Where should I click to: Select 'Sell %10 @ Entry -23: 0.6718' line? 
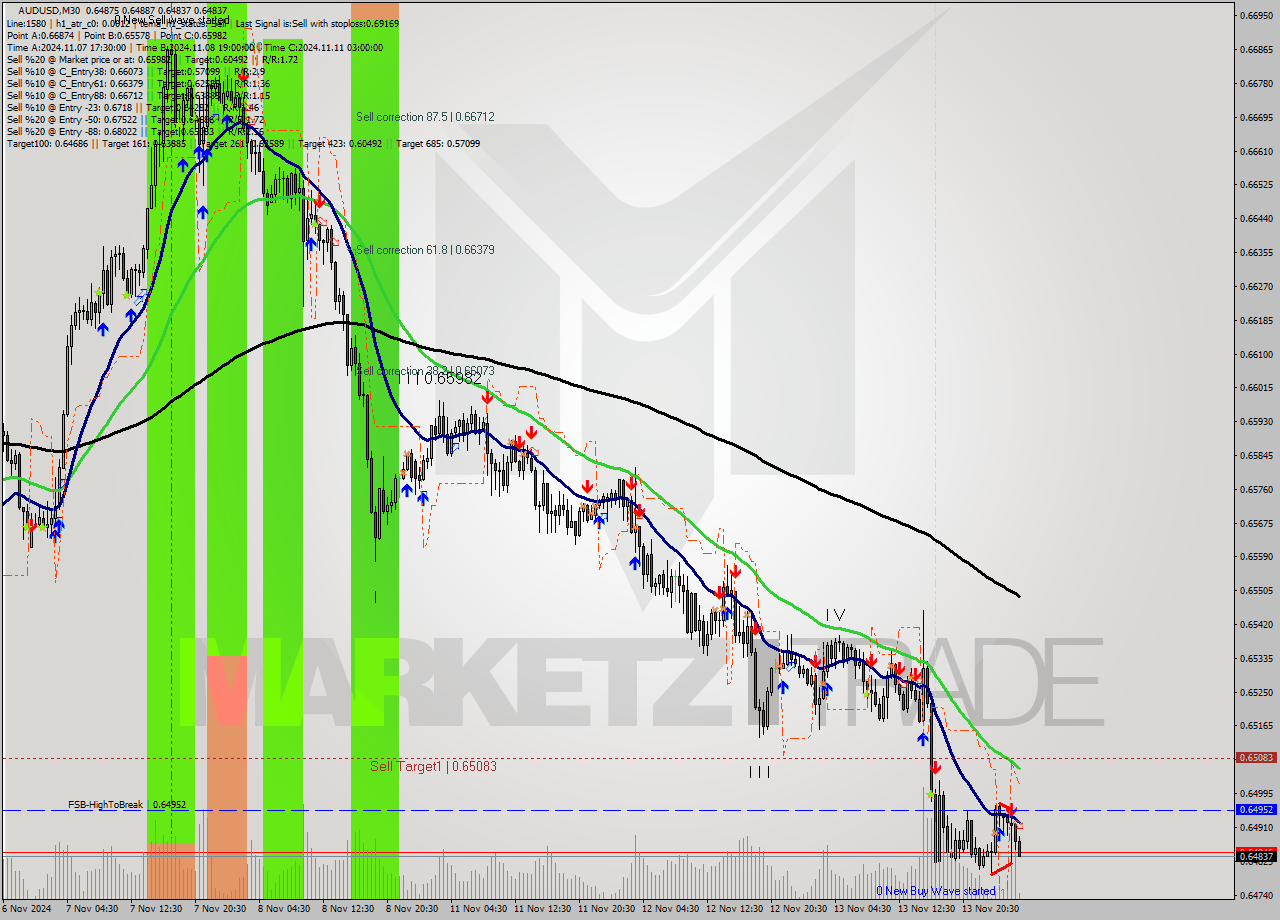coord(70,108)
